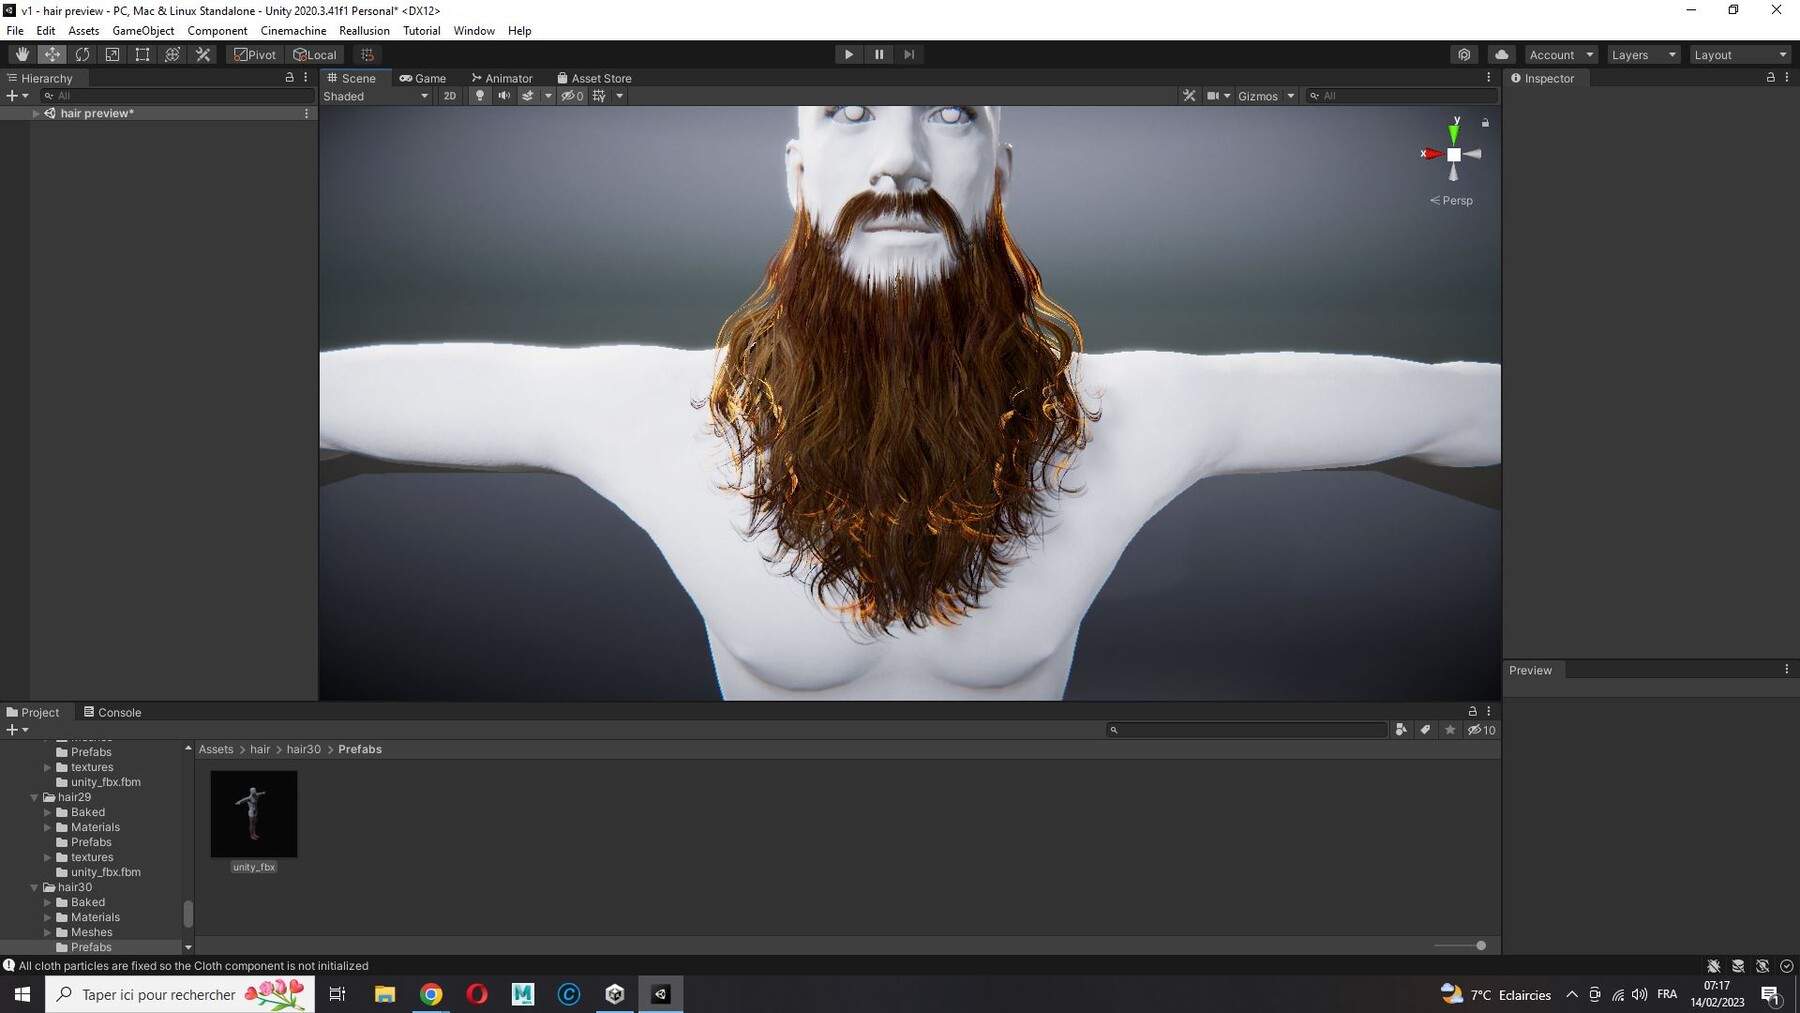Viewport: 1800px width, 1013px height.
Task: Open Chrome from taskbar
Action: click(431, 994)
